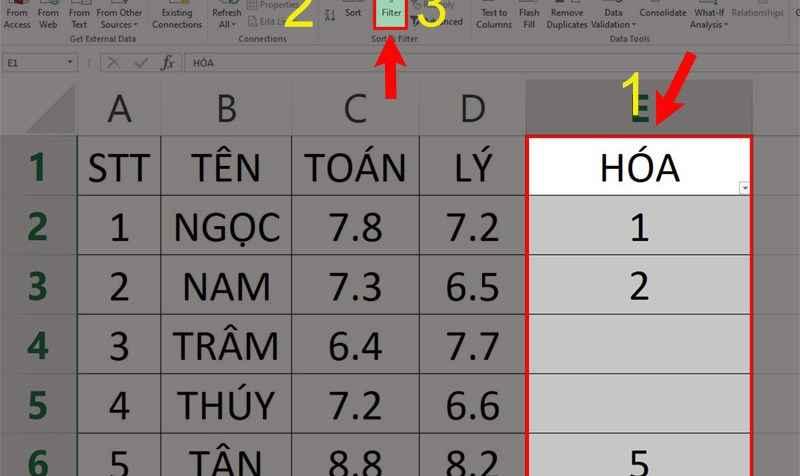Image resolution: width=800 pixels, height=476 pixels.
Task: Select column B header
Action: pos(227,108)
